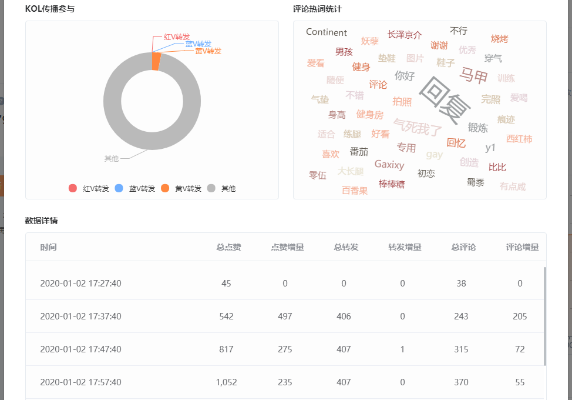Click the 总评论 value 243

tap(461, 316)
